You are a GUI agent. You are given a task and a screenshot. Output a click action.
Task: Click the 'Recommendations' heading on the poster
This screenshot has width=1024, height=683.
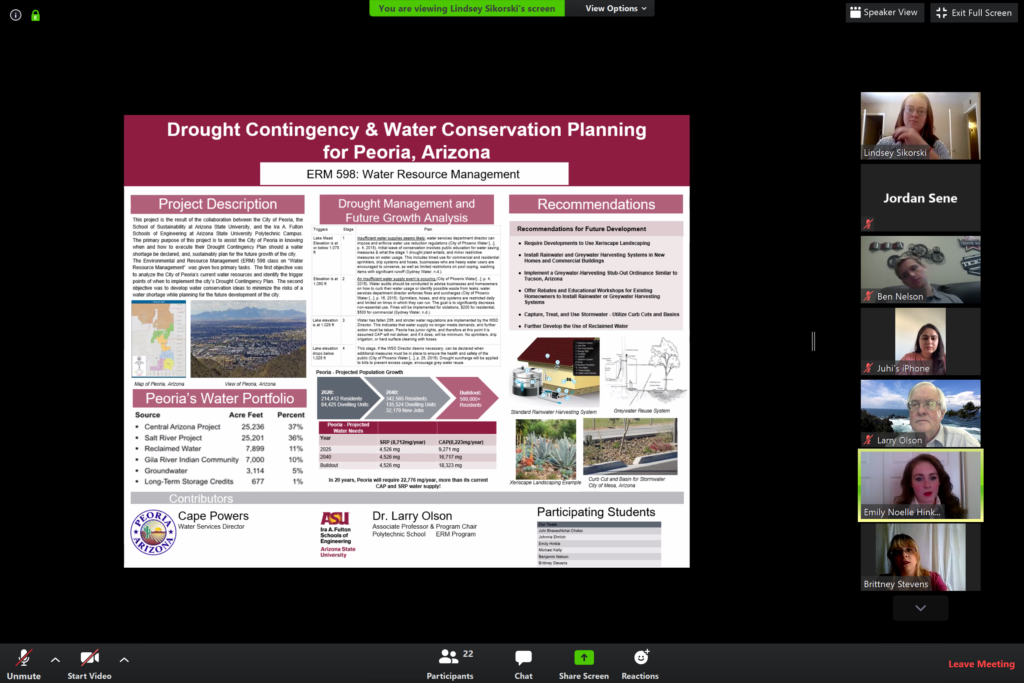coord(596,204)
